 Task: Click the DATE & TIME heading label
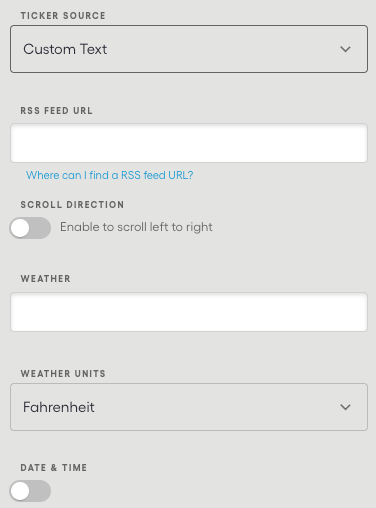click(54, 468)
